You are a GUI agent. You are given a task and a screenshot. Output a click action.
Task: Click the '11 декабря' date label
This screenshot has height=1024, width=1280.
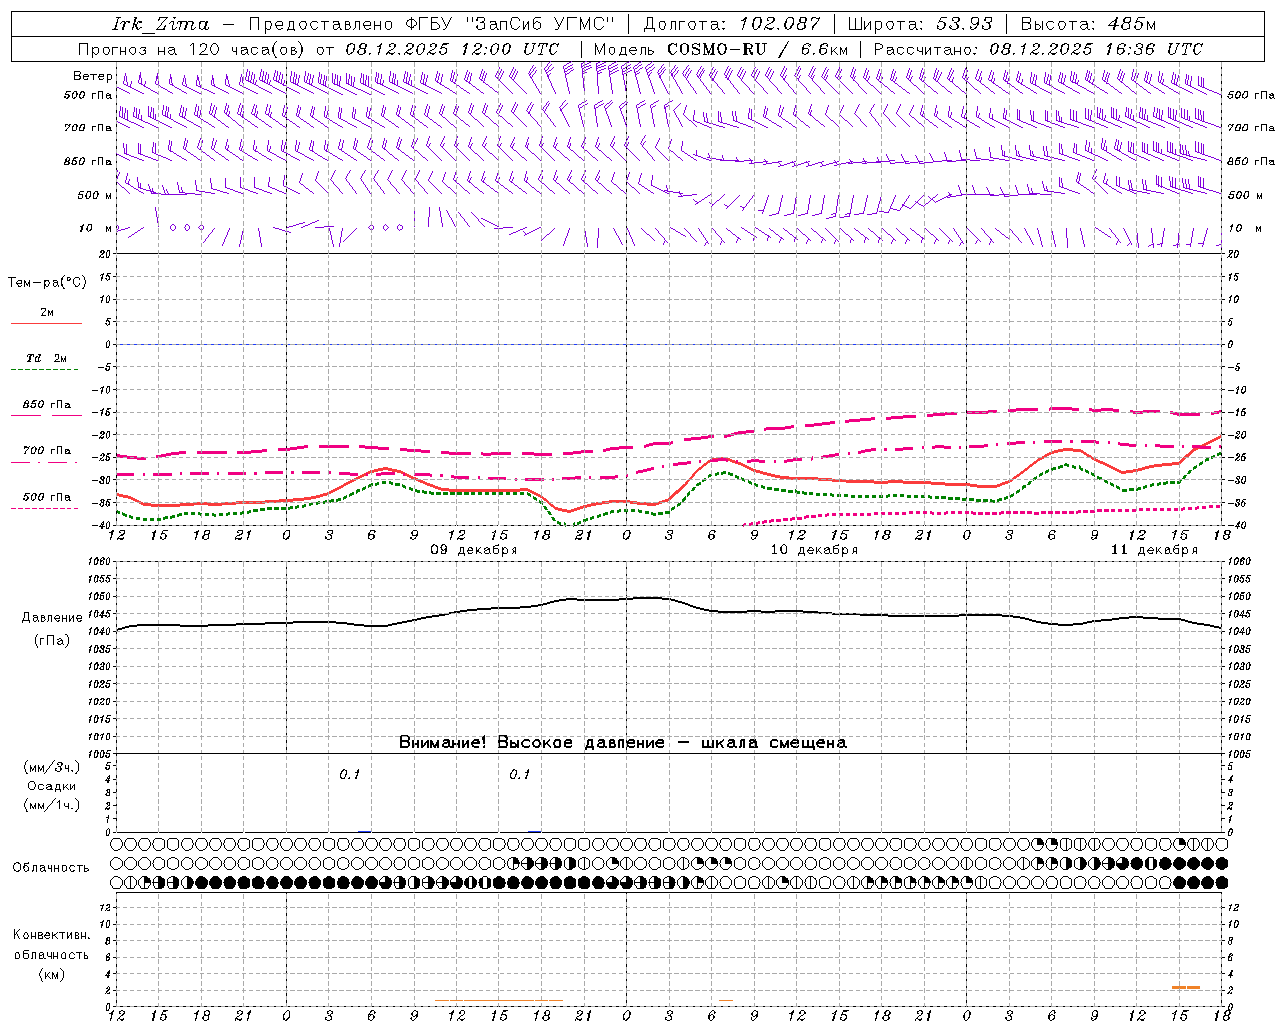click(1154, 550)
